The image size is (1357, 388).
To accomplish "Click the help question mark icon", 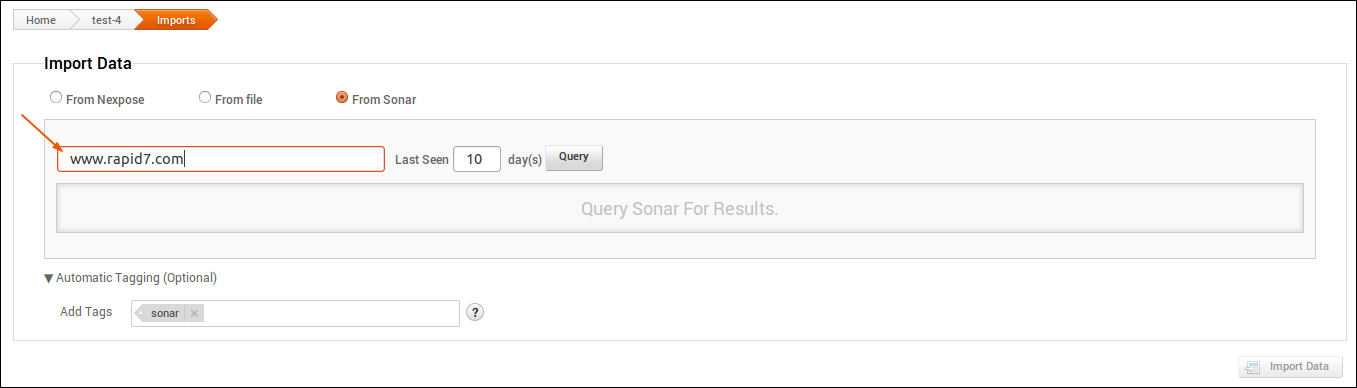I will tap(476, 313).
